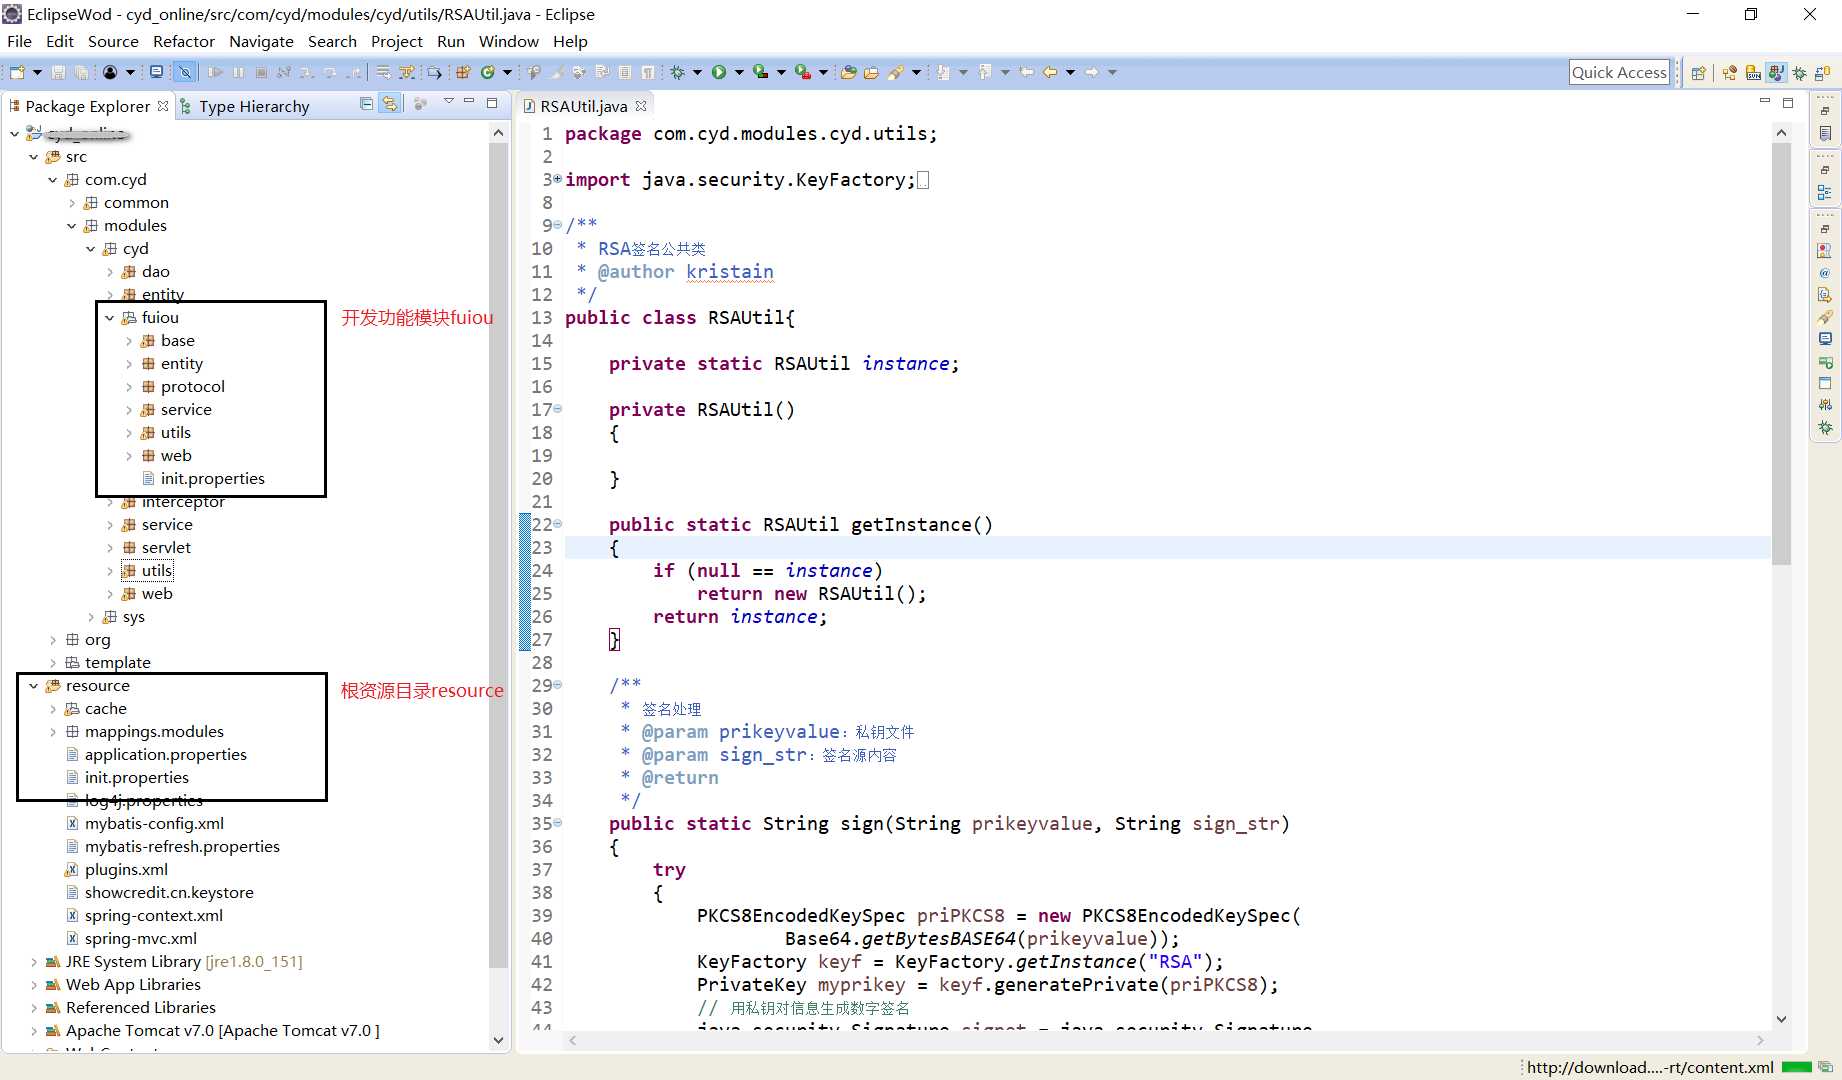Open the Javadoc @ view icon
The height and width of the screenshot is (1080, 1842).
pyautogui.click(x=1825, y=273)
